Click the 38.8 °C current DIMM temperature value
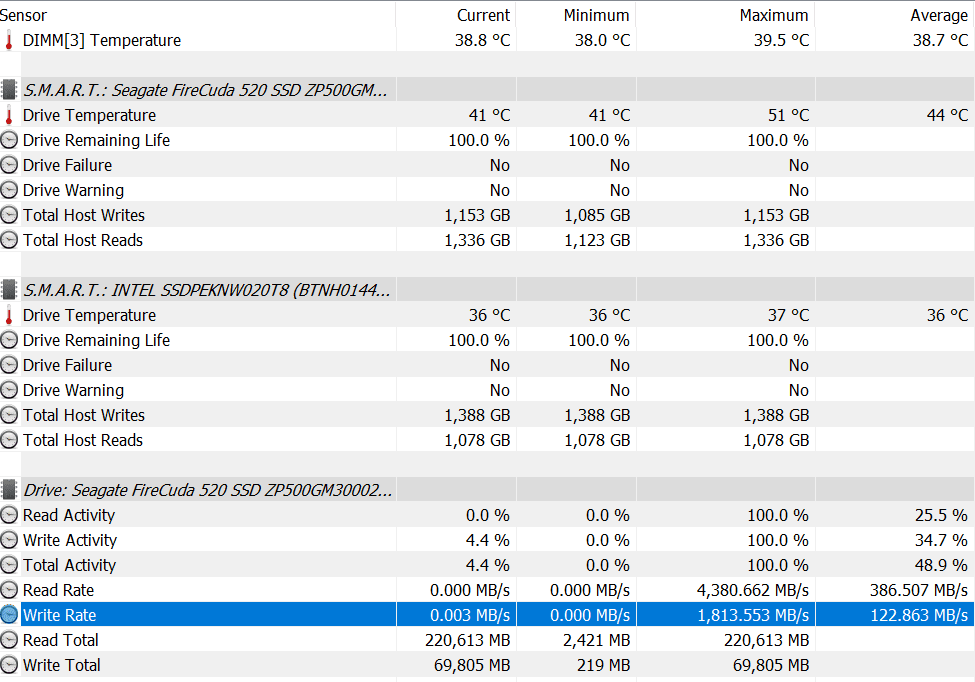This screenshot has width=975, height=682. click(483, 40)
